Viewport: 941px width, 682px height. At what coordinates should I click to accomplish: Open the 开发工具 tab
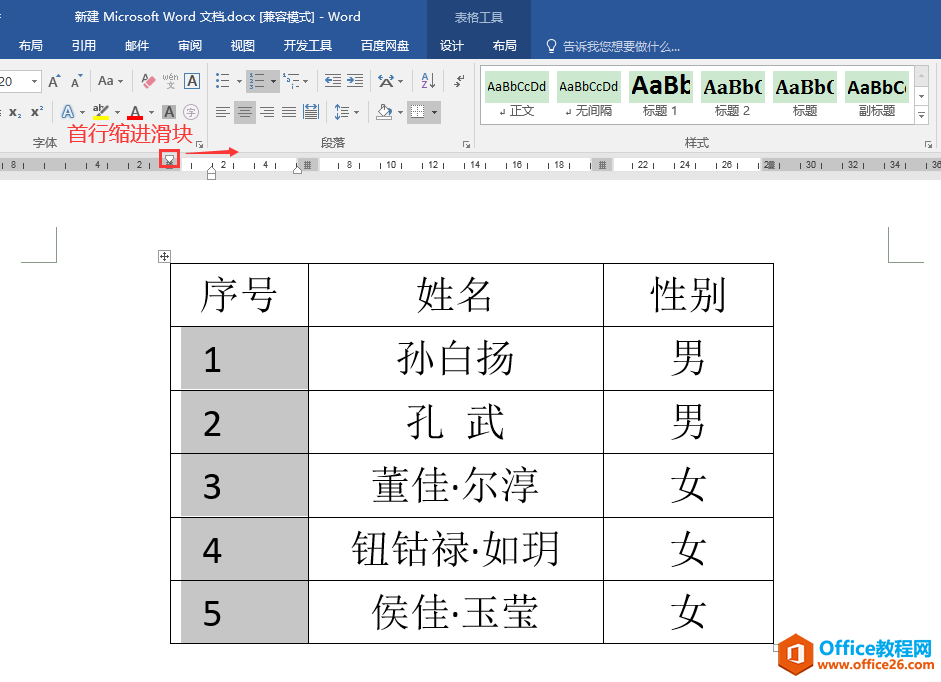307,46
